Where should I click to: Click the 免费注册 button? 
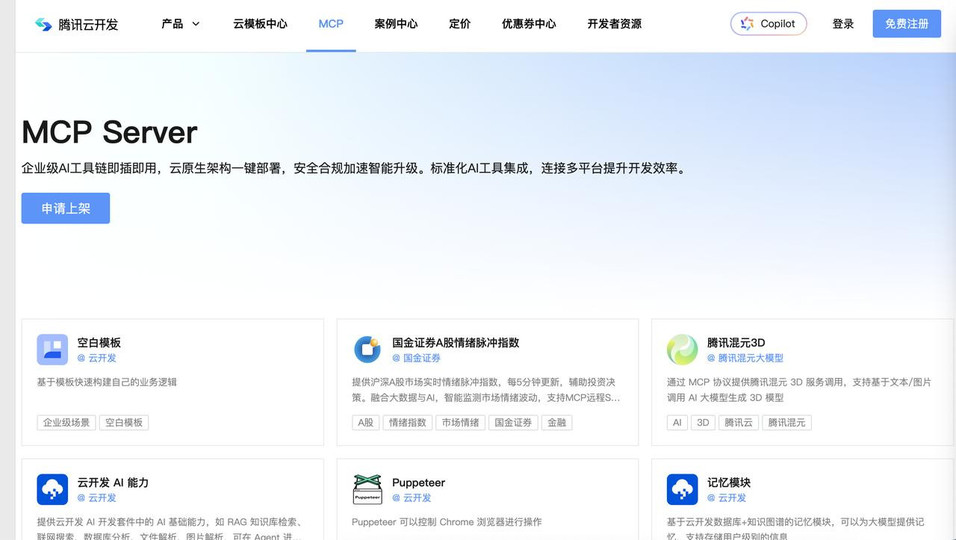click(907, 24)
